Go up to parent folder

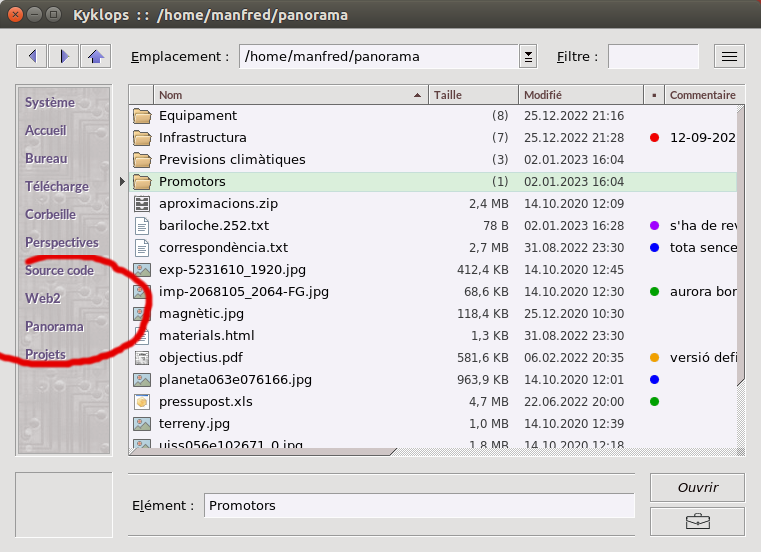tap(96, 56)
